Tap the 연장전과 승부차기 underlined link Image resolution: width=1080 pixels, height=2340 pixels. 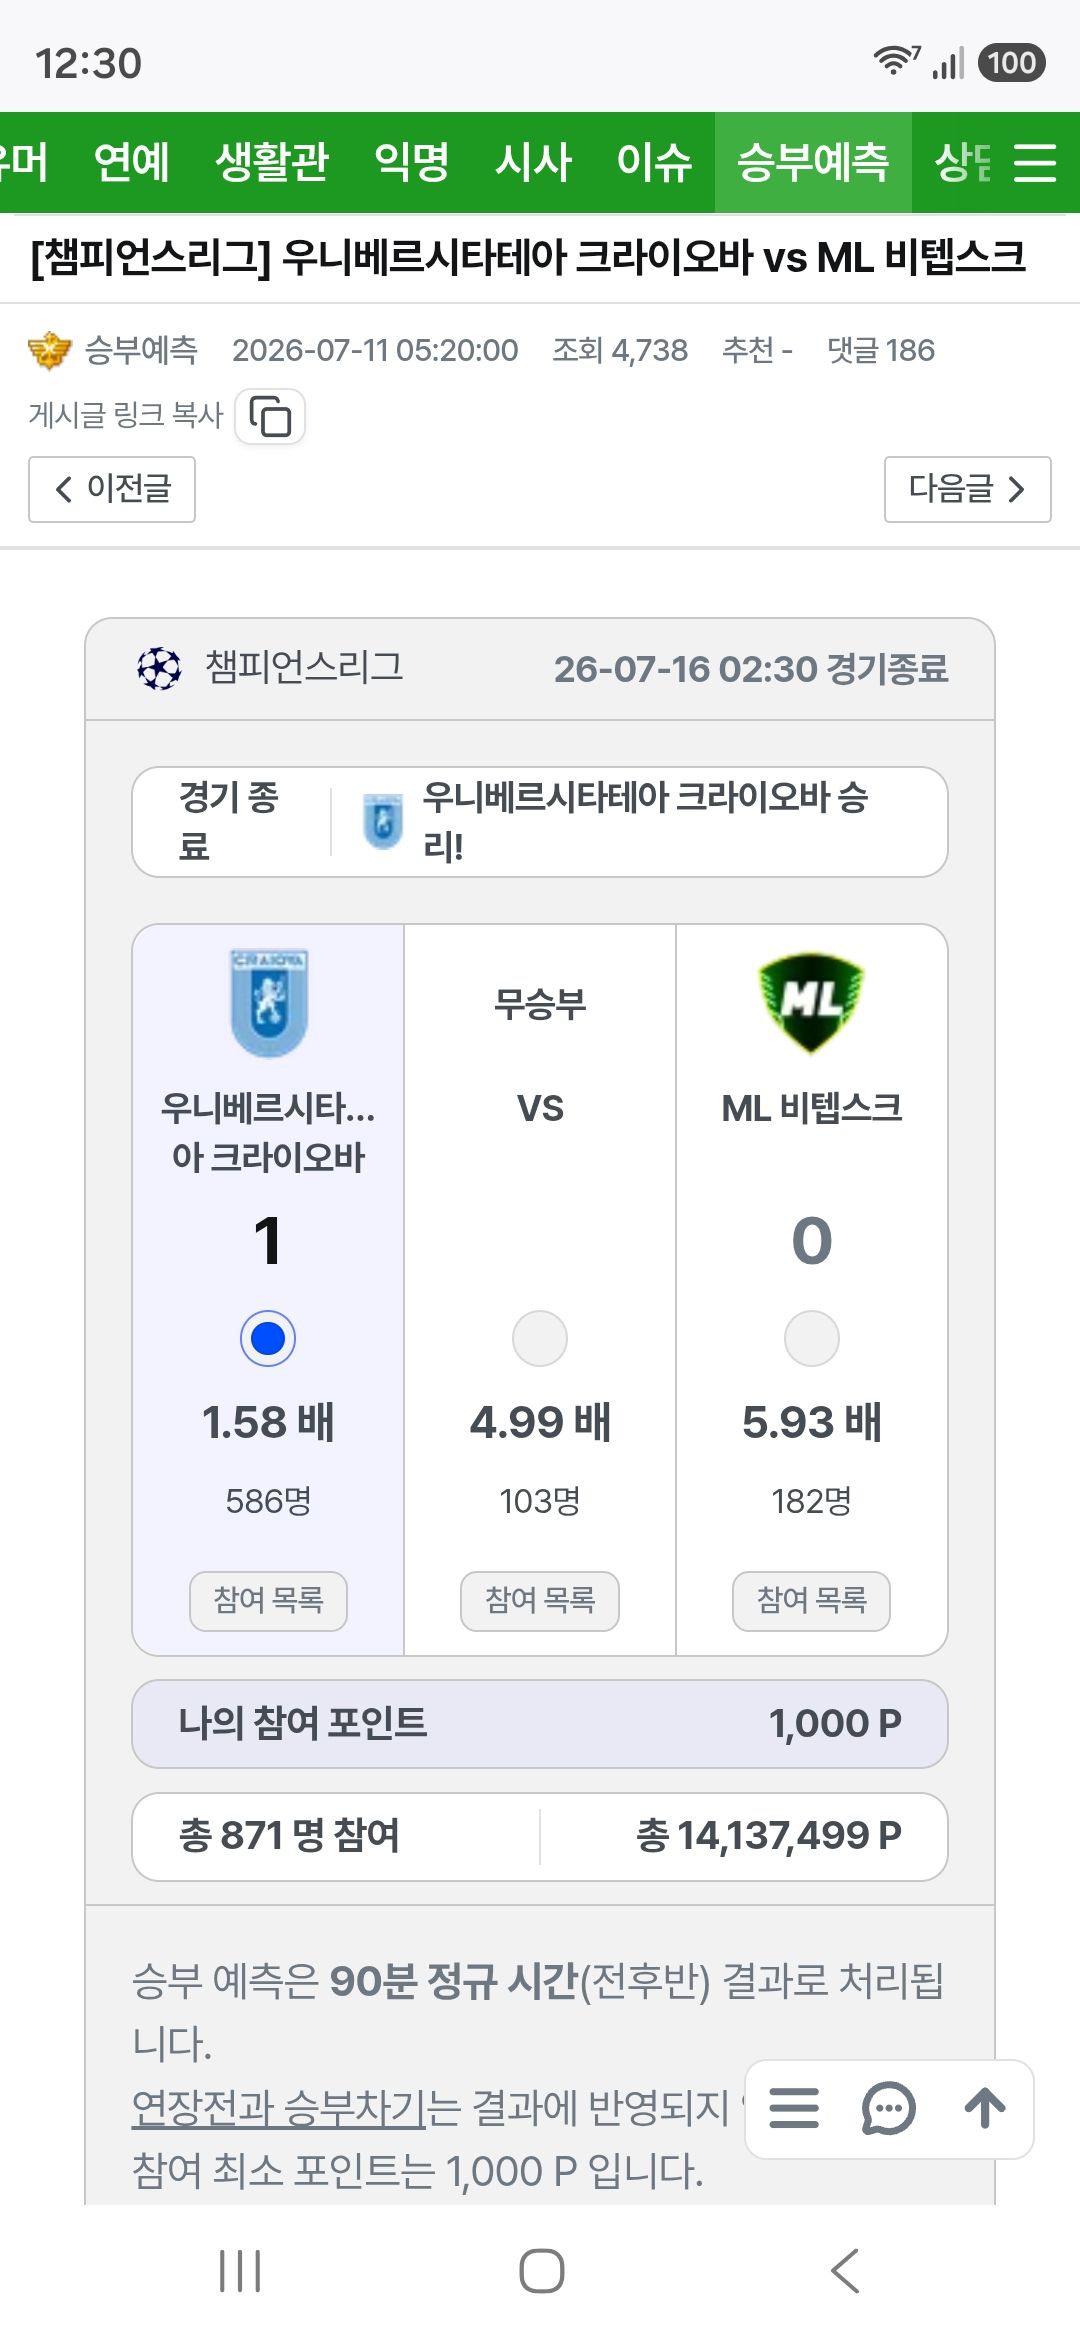[280, 2108]
